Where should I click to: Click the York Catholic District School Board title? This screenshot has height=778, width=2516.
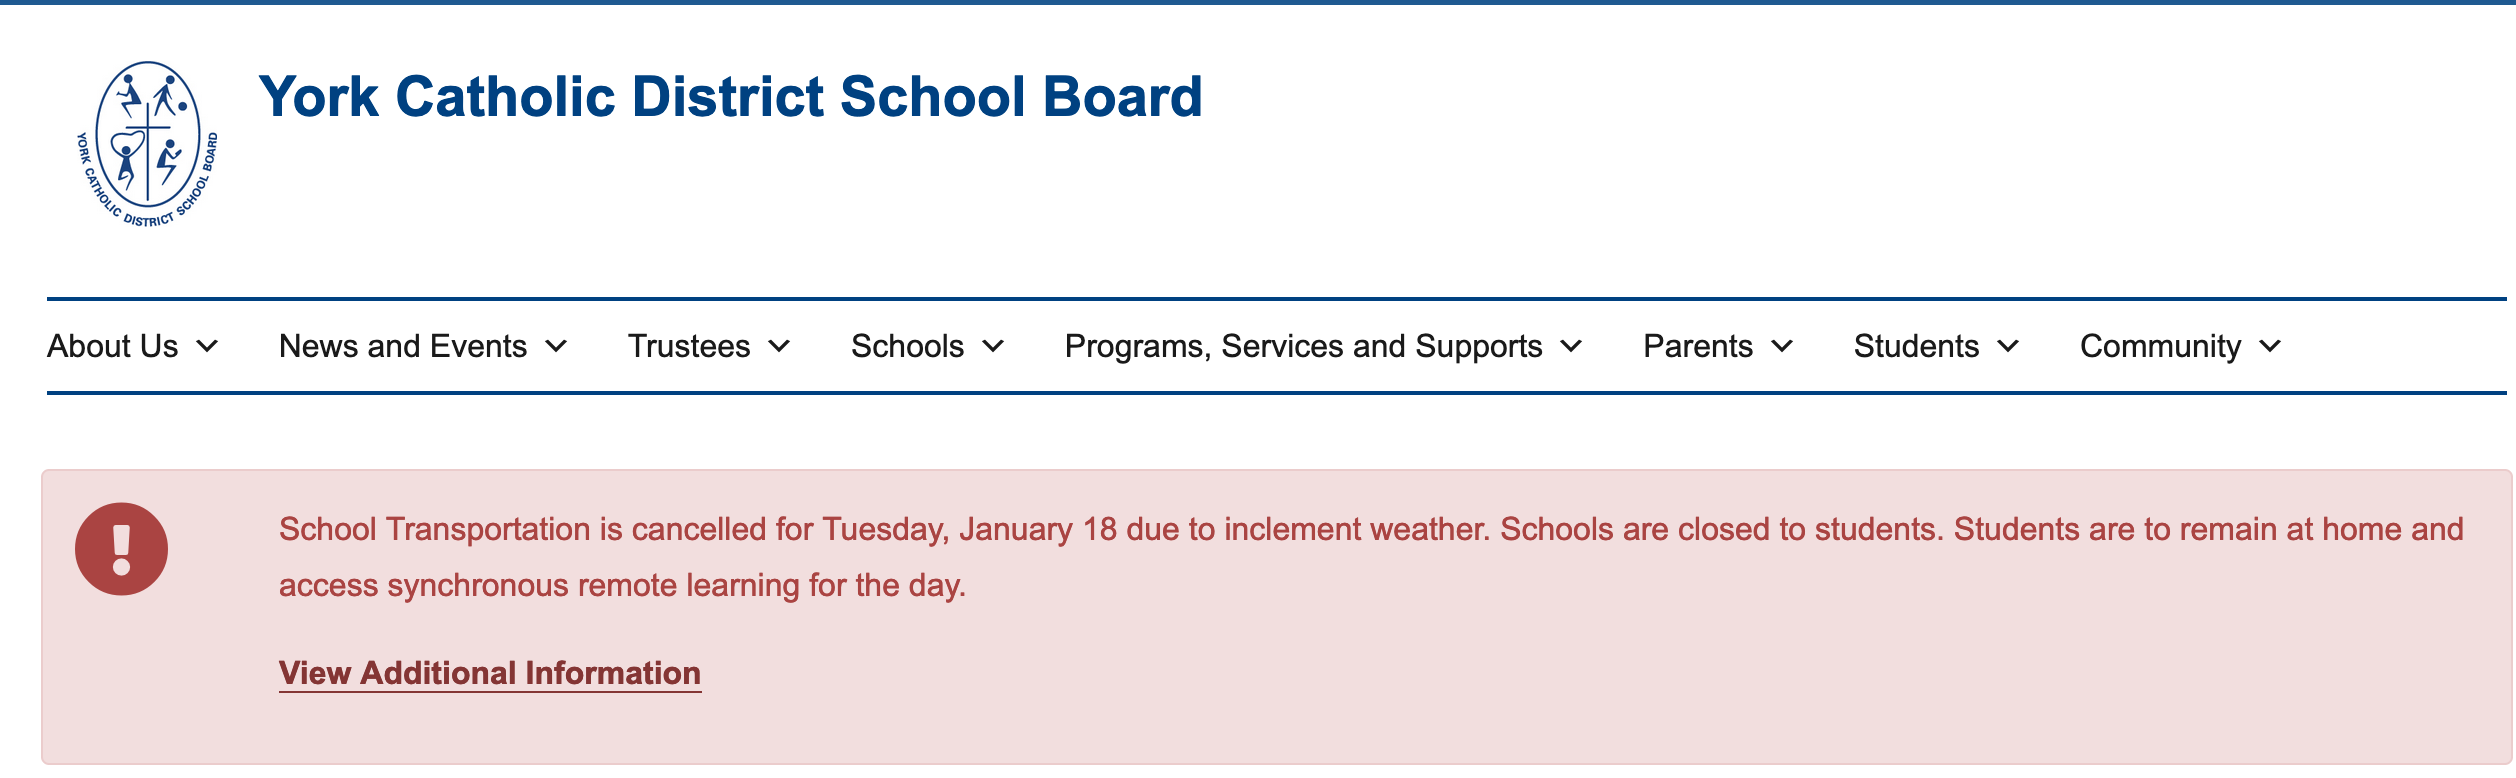point(730,97)
